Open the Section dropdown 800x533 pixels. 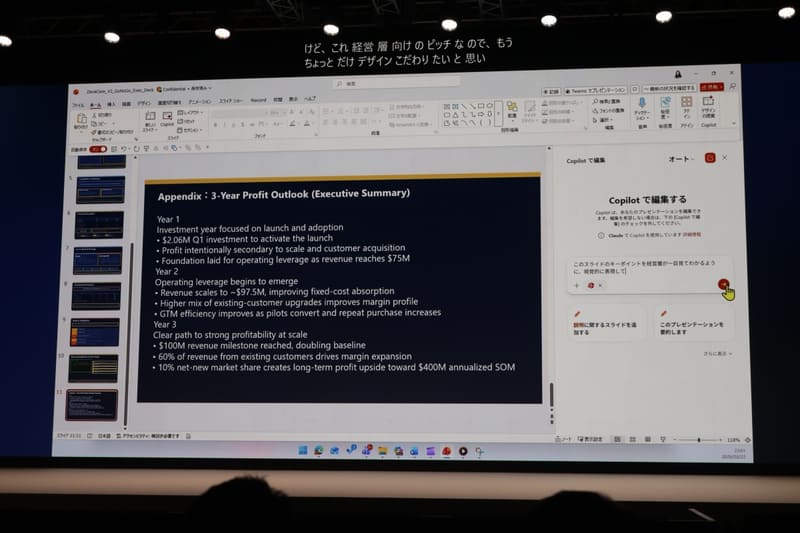tap(189, 130)
